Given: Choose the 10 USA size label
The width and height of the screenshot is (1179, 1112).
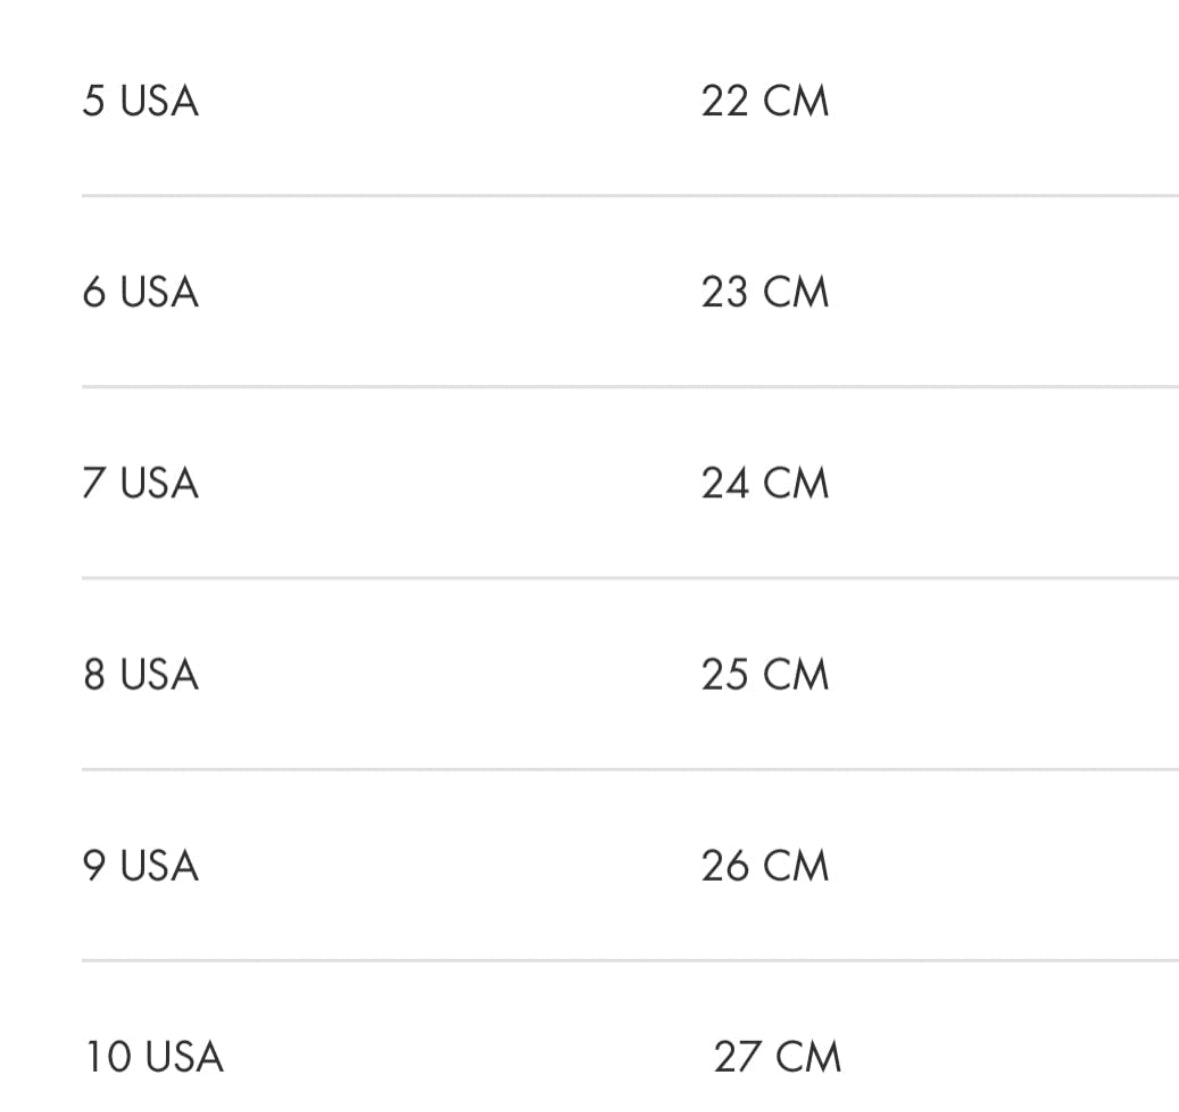Looking at the screenshot, I should point(154,1056).
